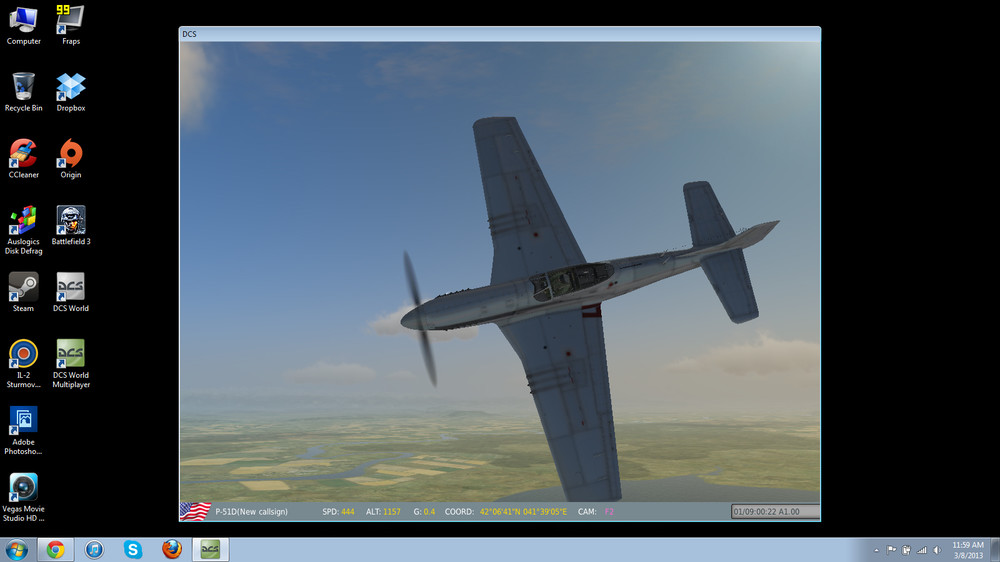This screenshot has height=562, width=1000.
Task: Select Vegas Movie Studio HD icon
Action: (24, 498)
